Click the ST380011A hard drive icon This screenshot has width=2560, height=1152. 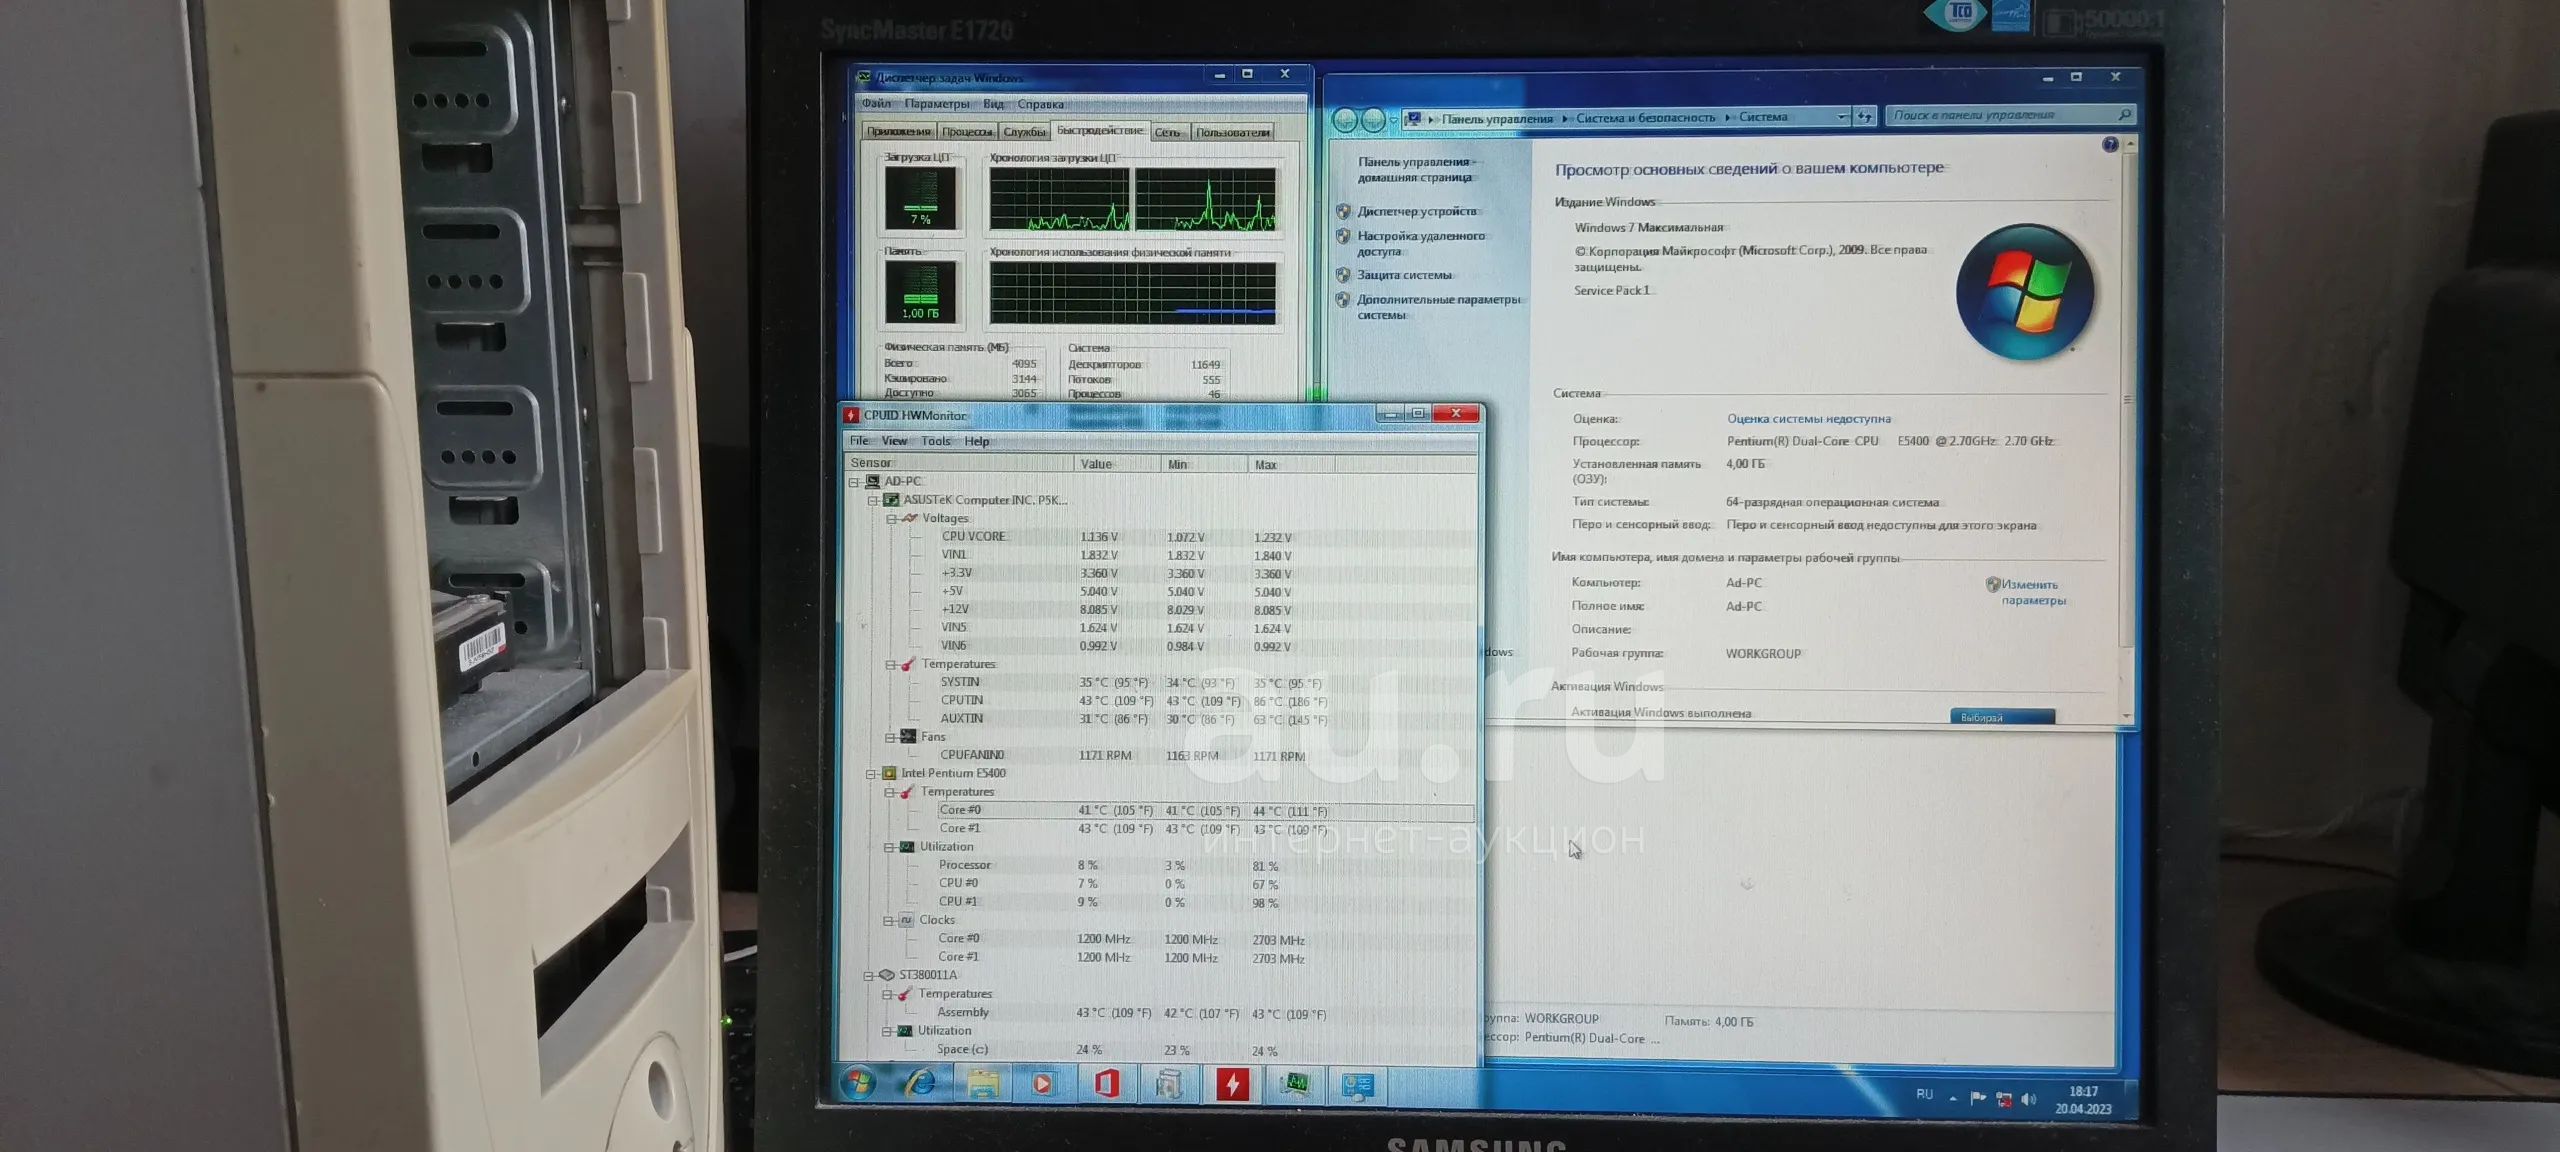[x=887, y=975]
